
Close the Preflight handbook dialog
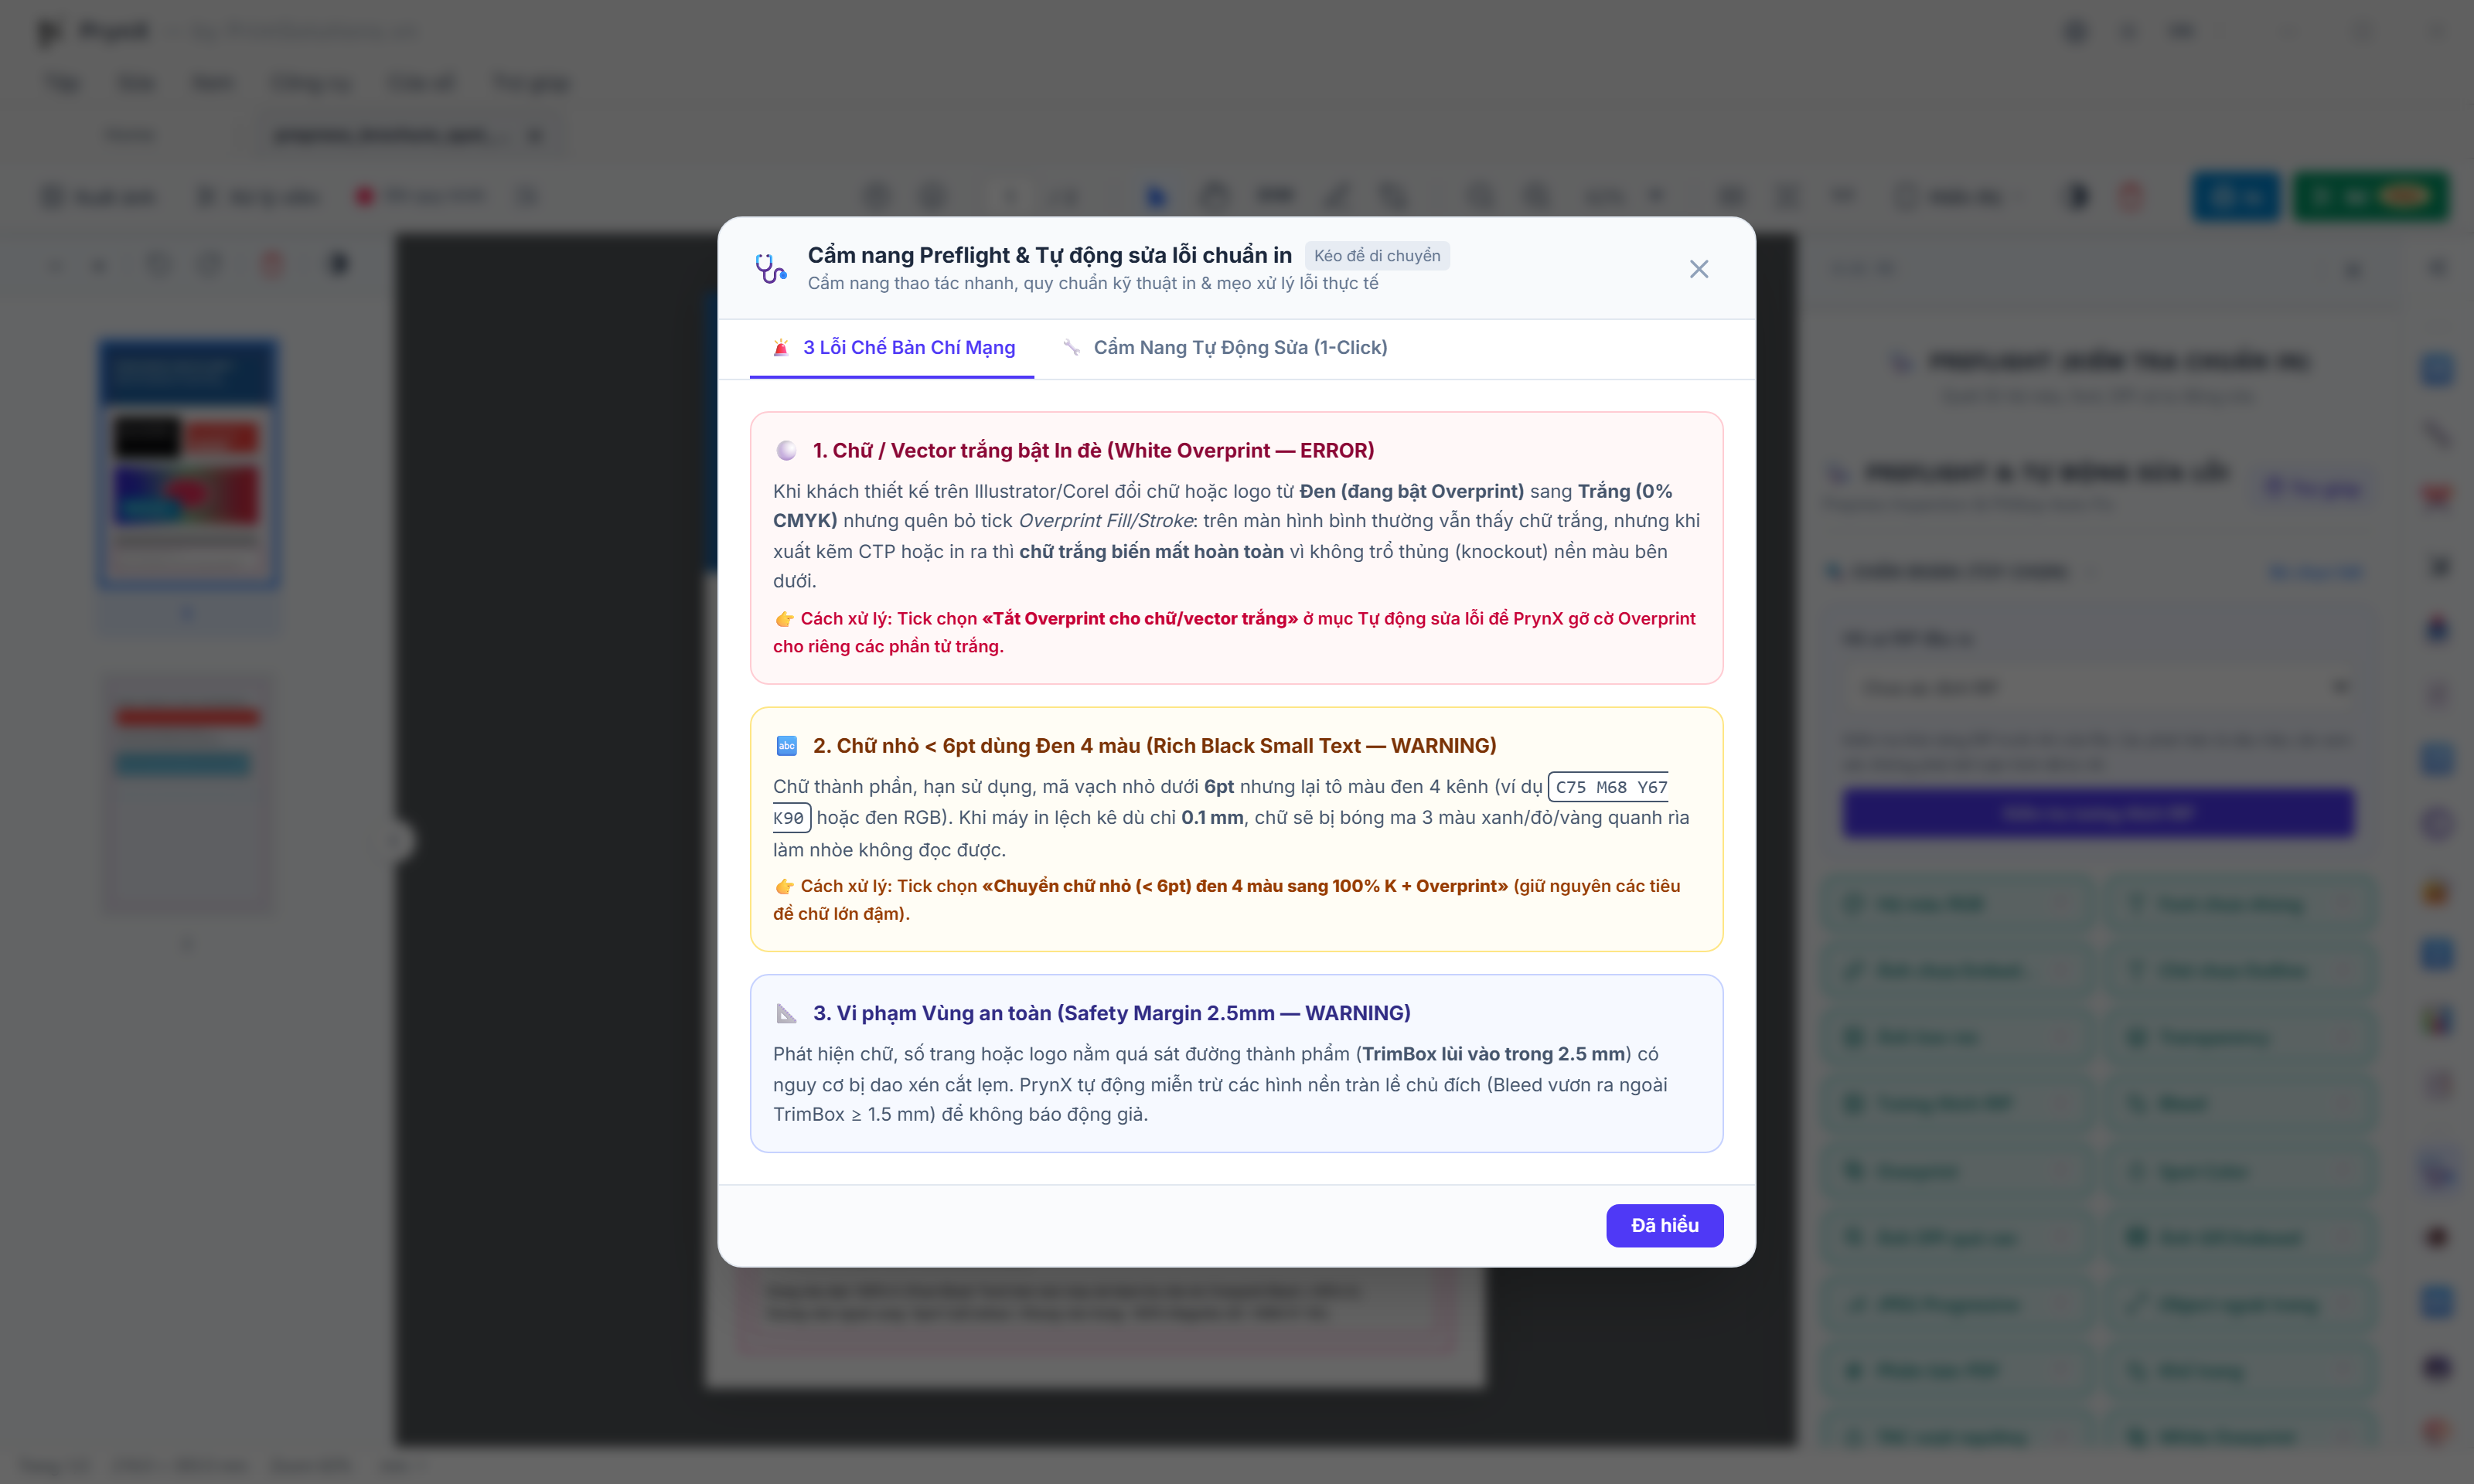coord(1698,269)
